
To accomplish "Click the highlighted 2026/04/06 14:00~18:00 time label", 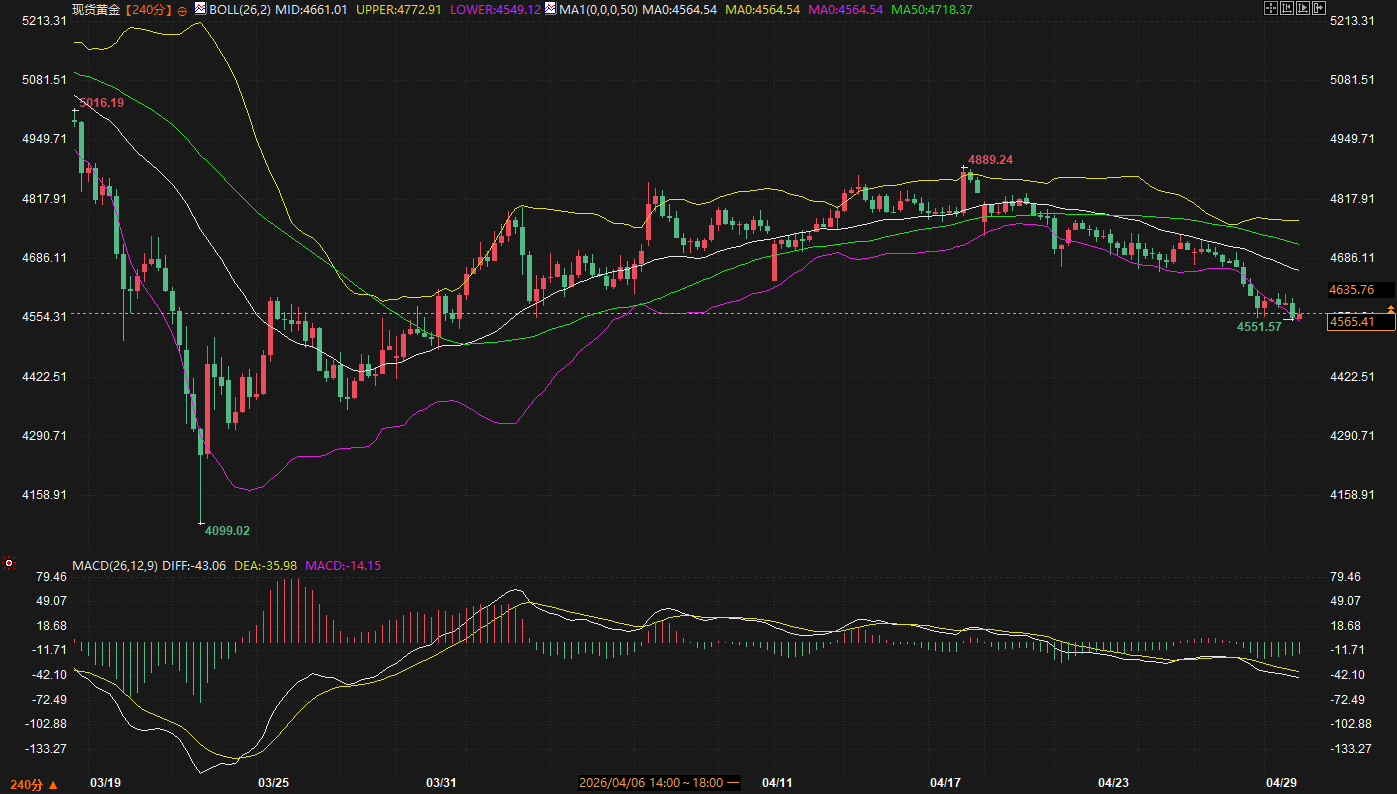I will click(660, 782).
